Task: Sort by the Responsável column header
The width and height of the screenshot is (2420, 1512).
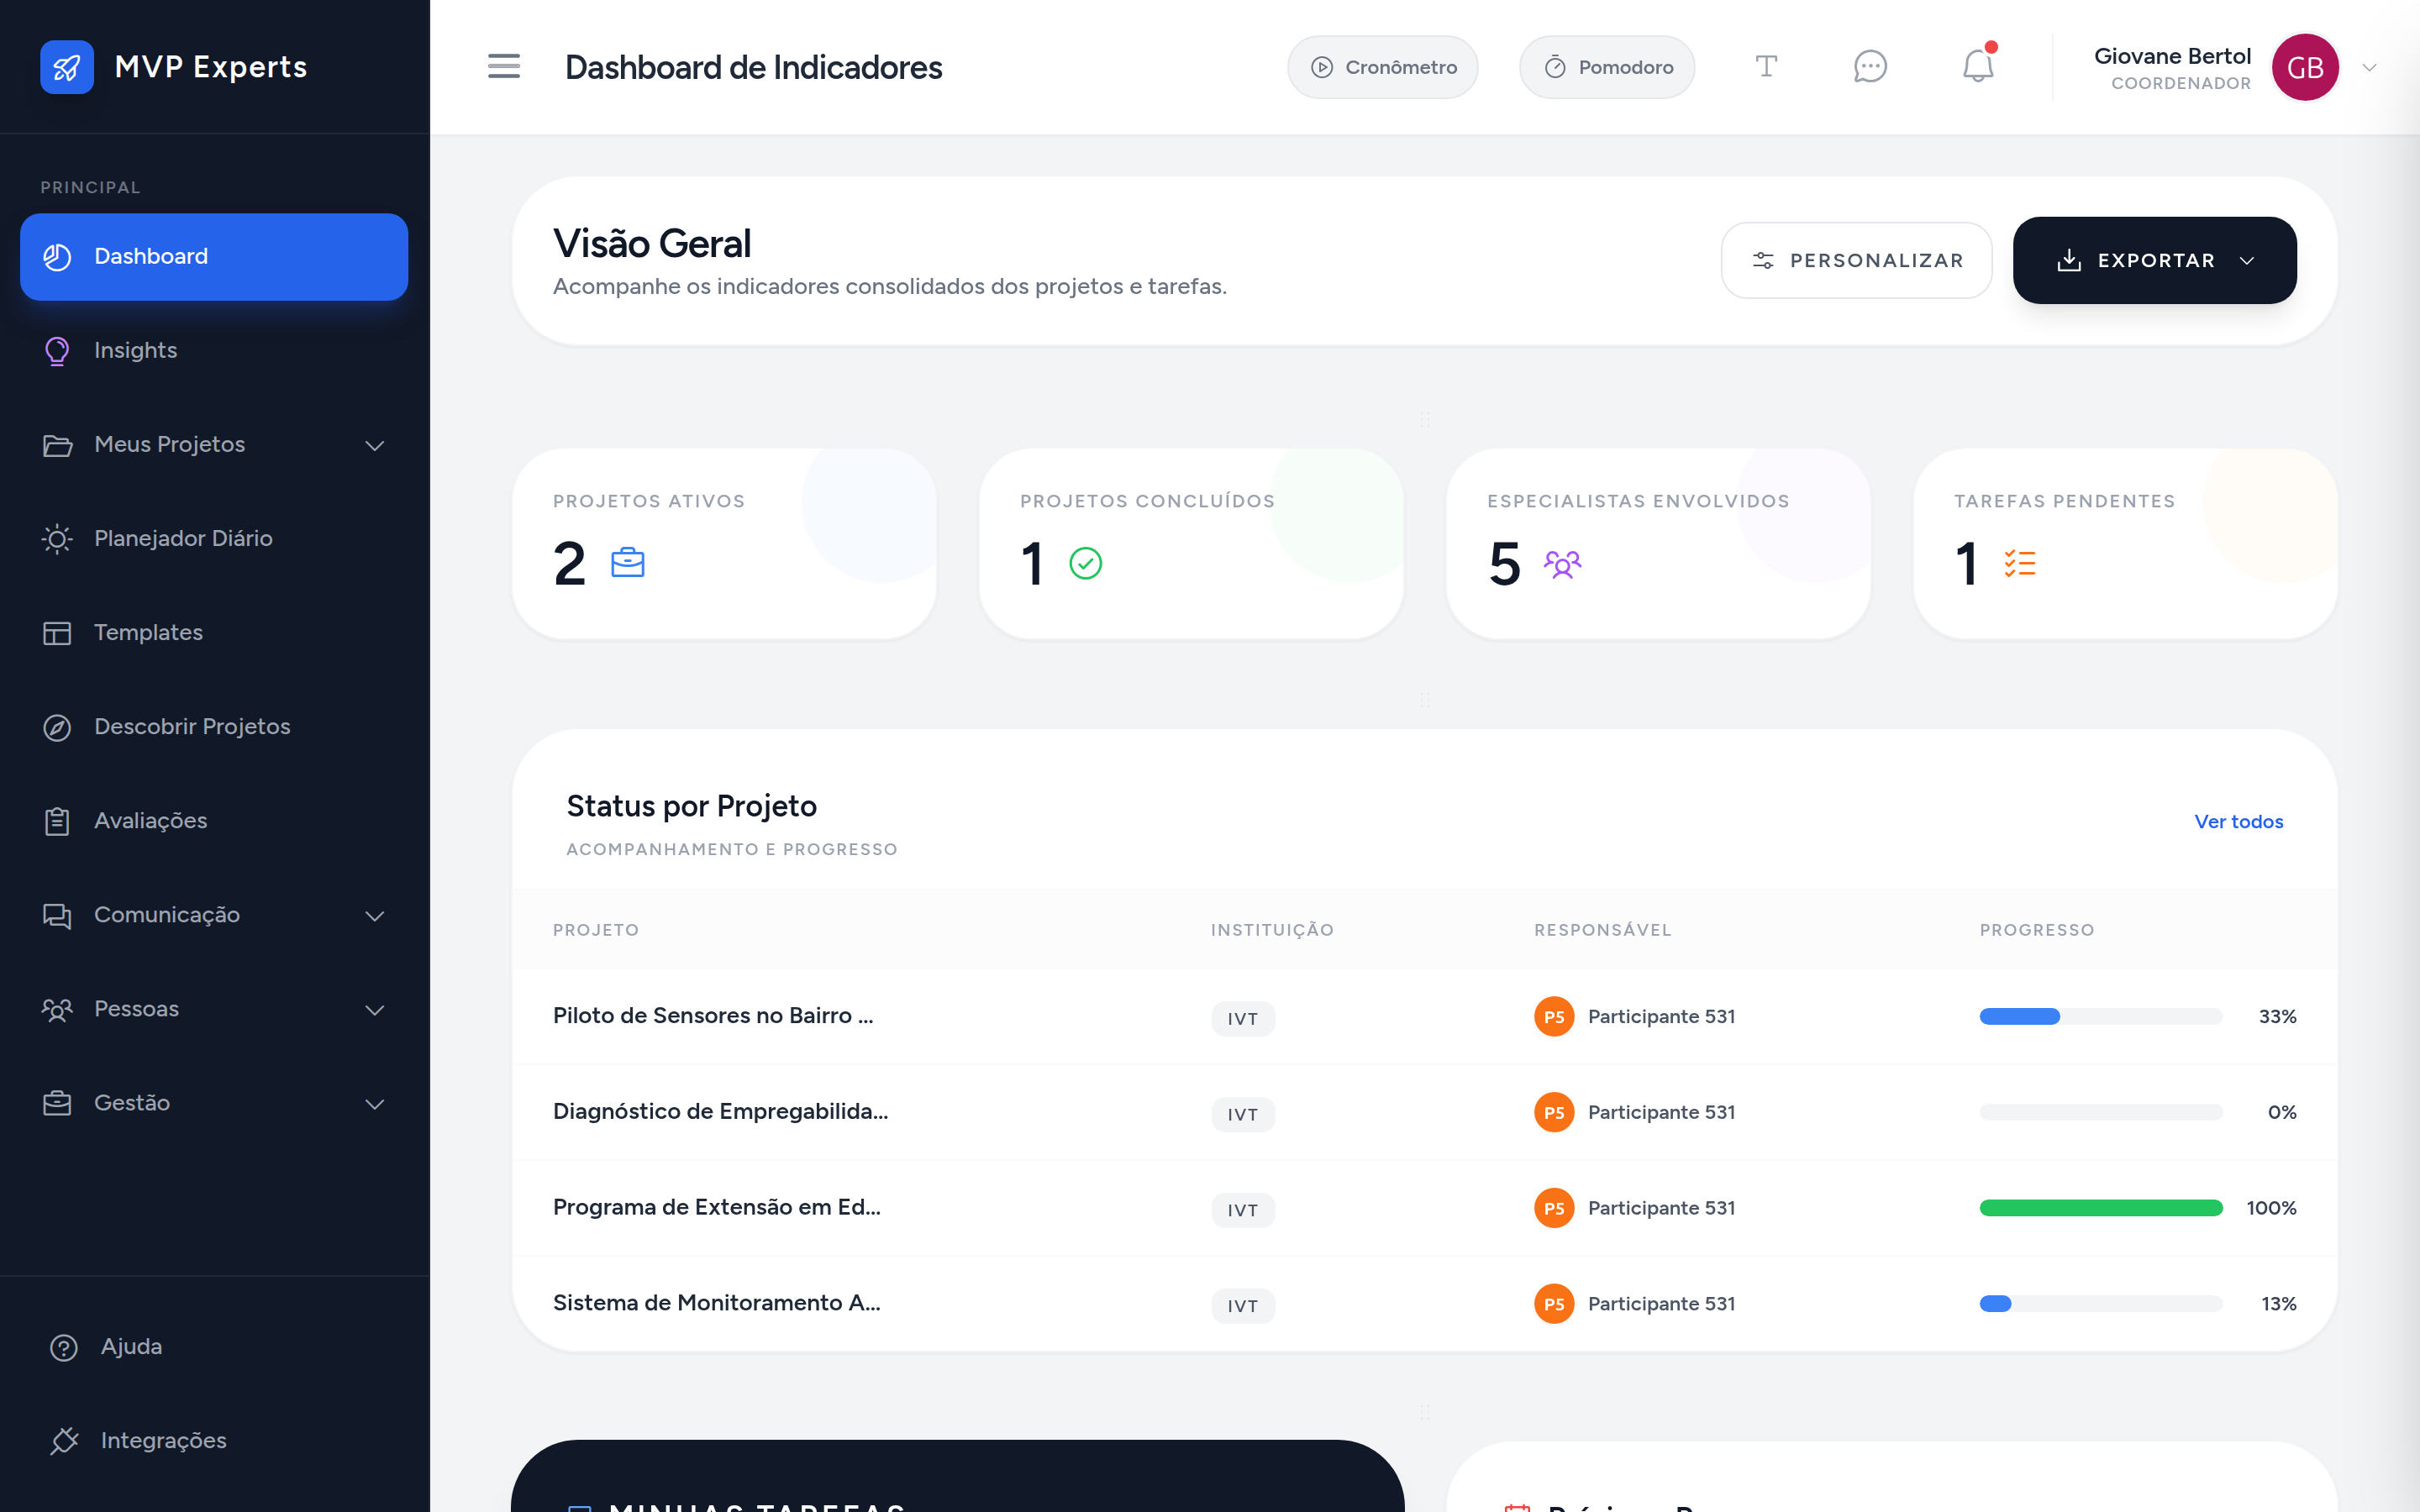Action: pyautogui.click(x=1602, y=930)
